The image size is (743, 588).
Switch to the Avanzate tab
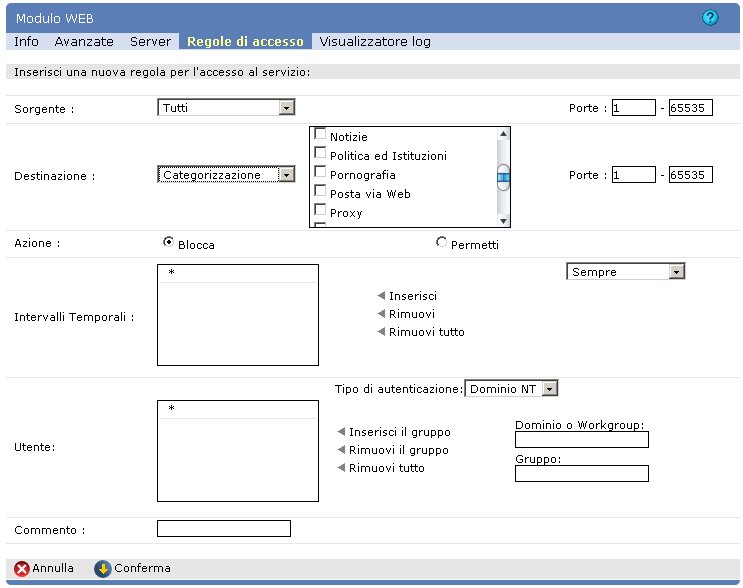pyautogui.click(x=84, y=42)
